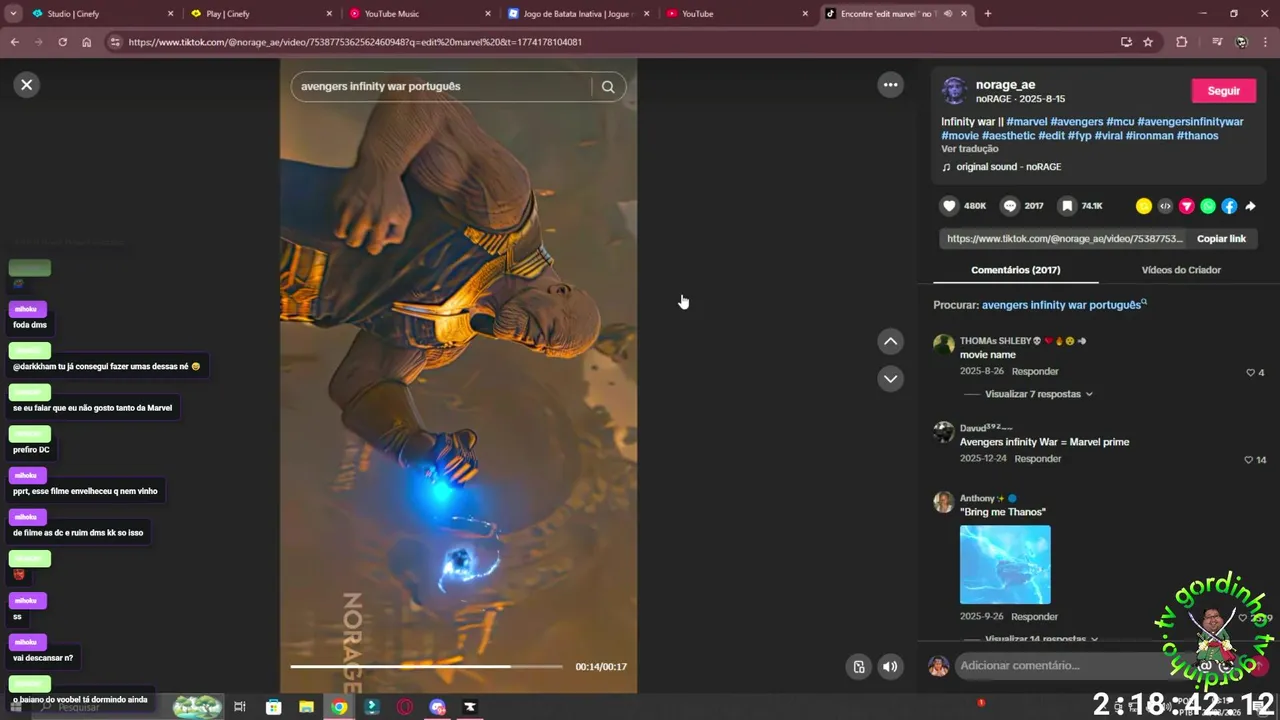The width and height of the screenshot is (1280, 720).
Task: Open comments via speech bubble icon
Action: tap(1010, 206)
